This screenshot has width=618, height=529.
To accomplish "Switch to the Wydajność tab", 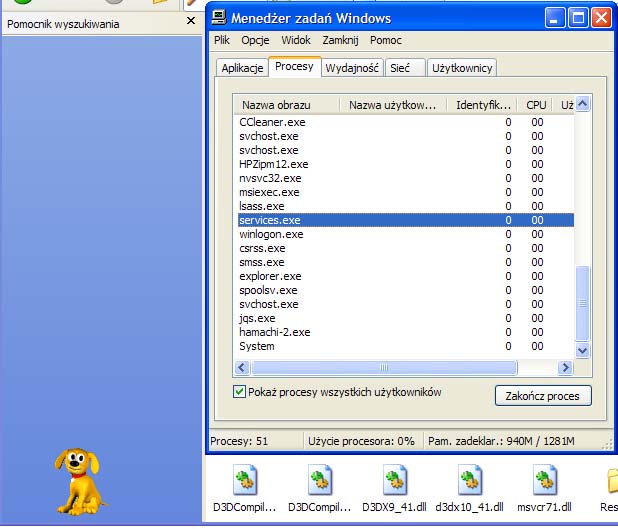I will tap(352, 68).
